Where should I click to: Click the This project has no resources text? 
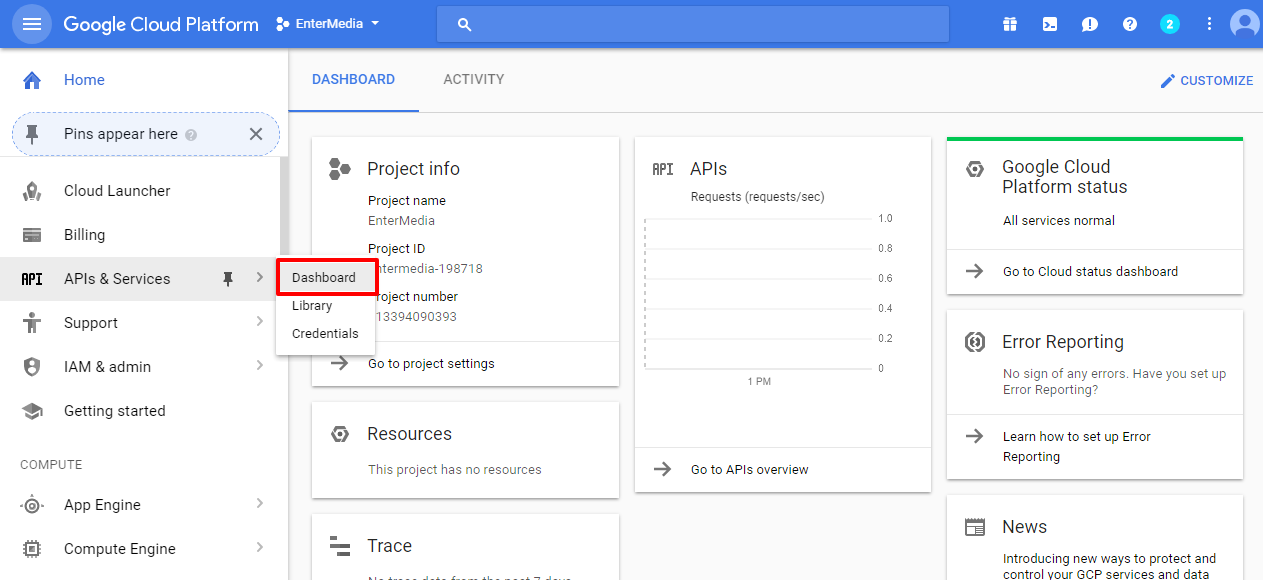pos(455,470)
